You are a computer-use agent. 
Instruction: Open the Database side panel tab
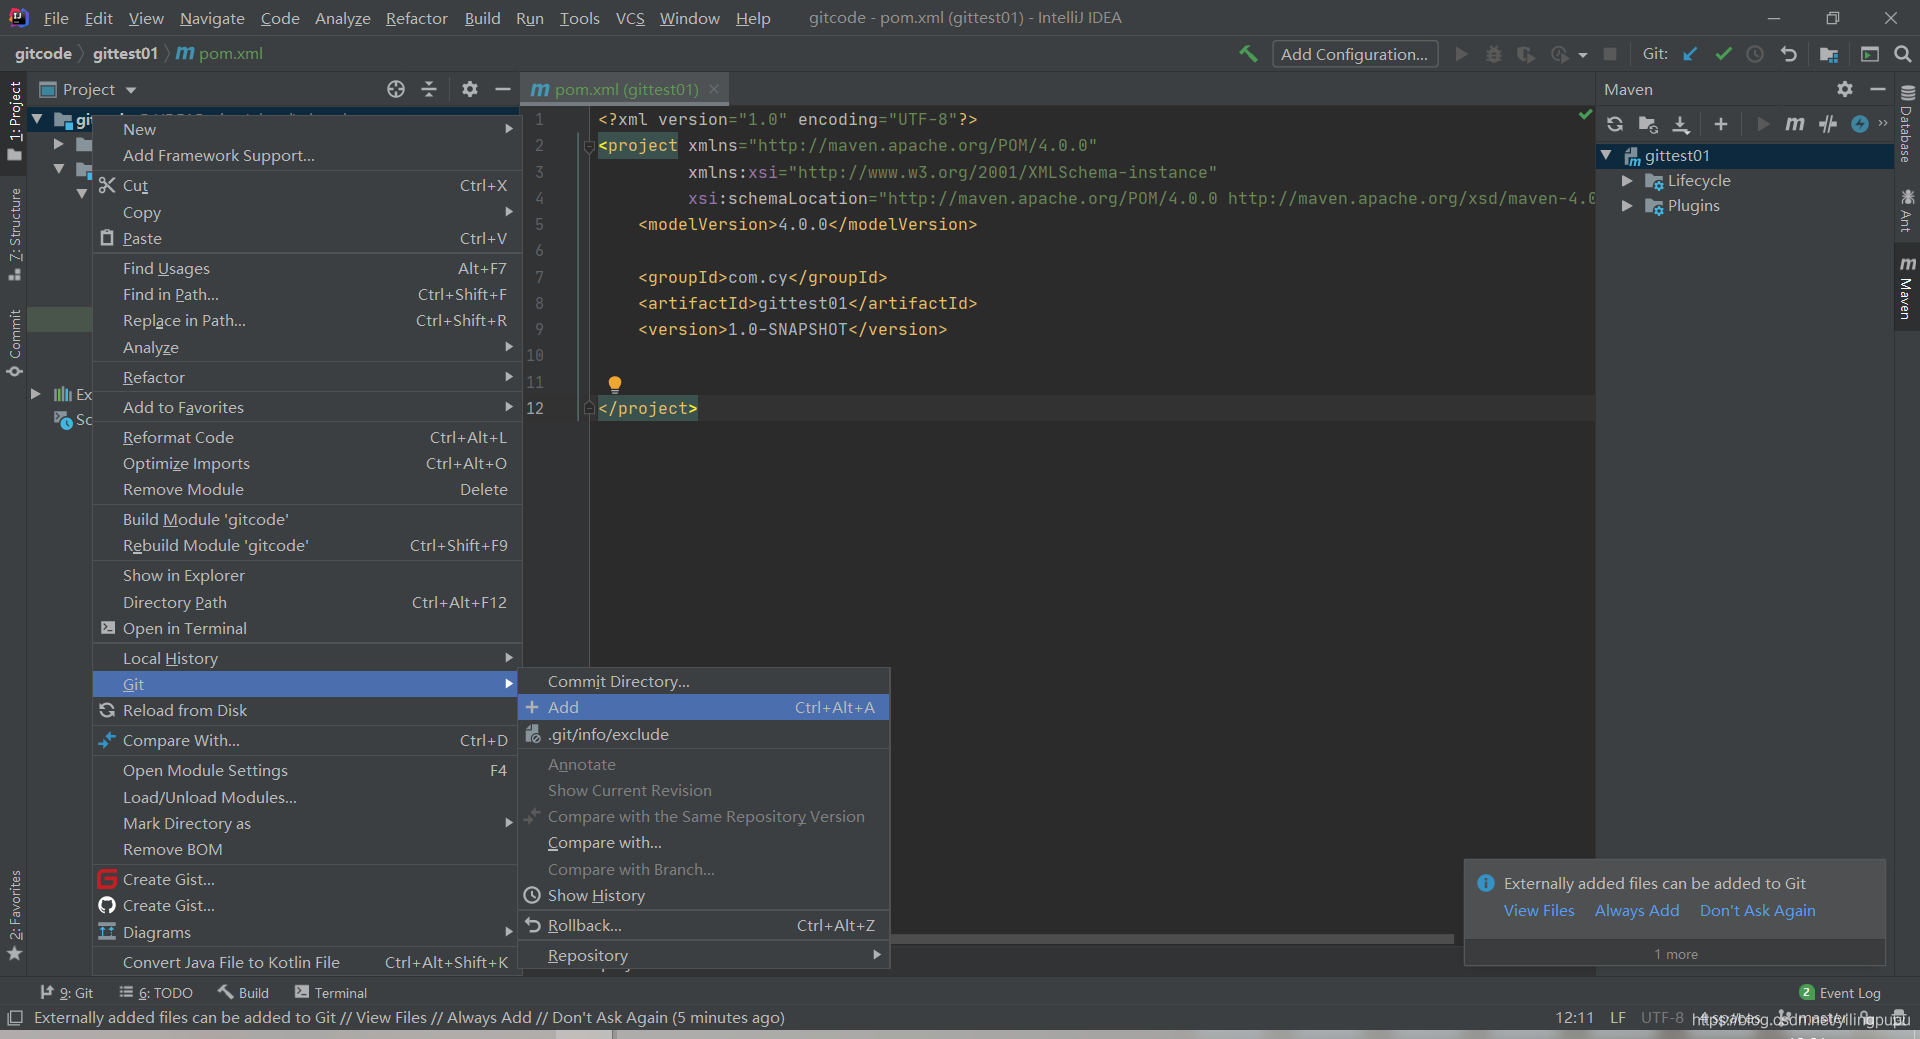pos(1907,124)
